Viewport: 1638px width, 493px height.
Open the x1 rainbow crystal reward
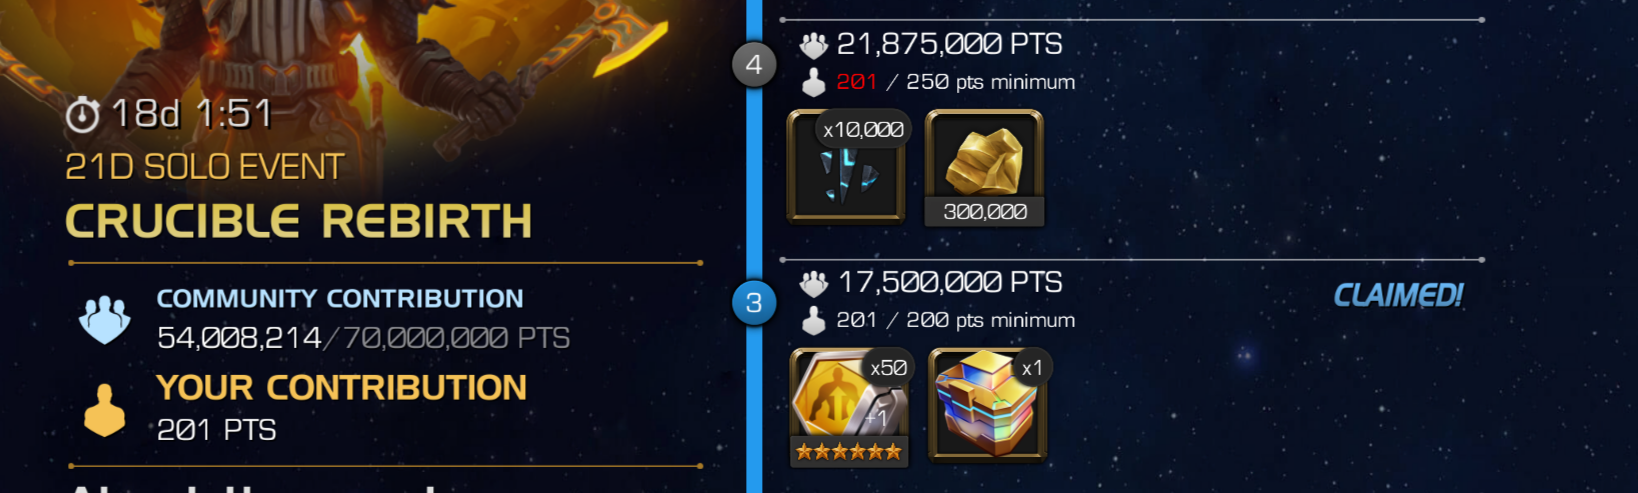(x=988, y=405)
